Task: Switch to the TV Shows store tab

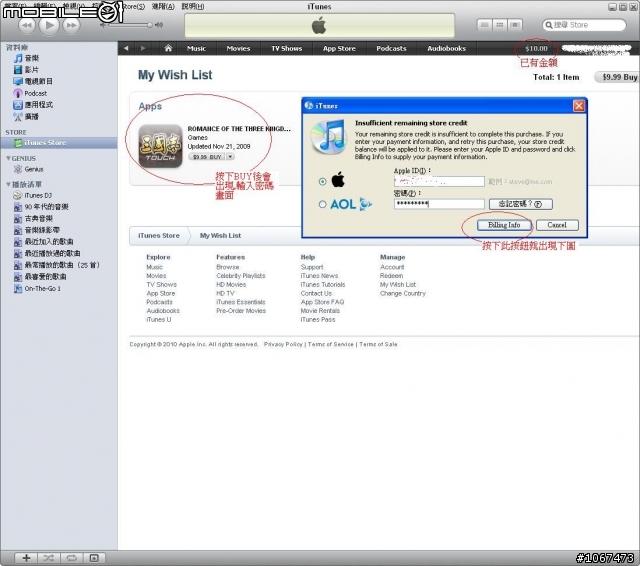Action: (x=287, y=48)
